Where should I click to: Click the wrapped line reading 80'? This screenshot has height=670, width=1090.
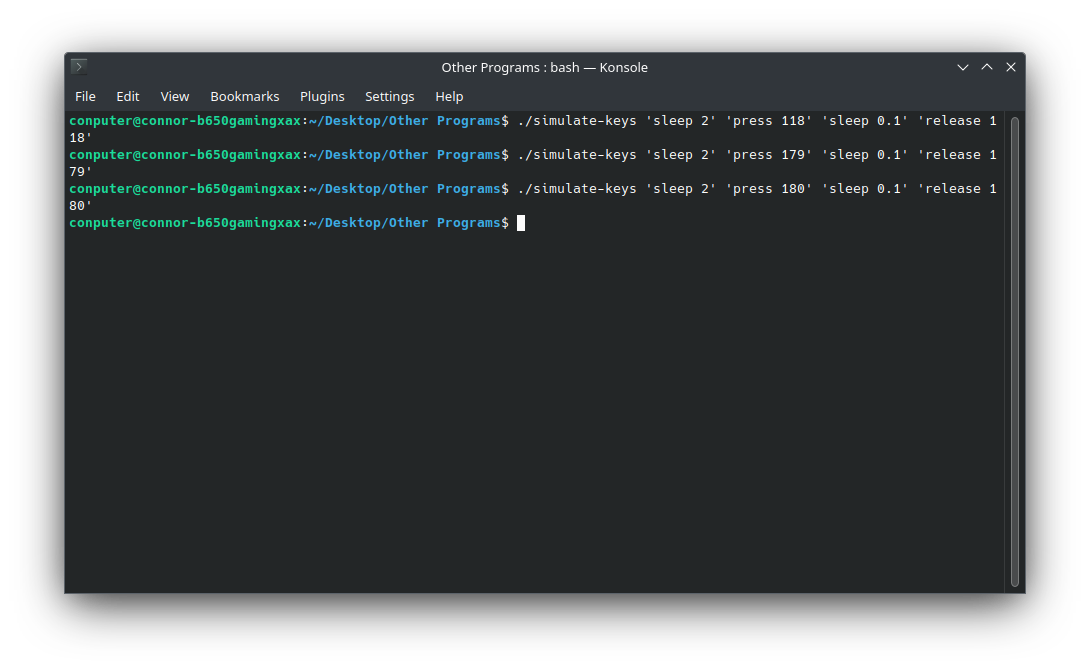(81, 206)
